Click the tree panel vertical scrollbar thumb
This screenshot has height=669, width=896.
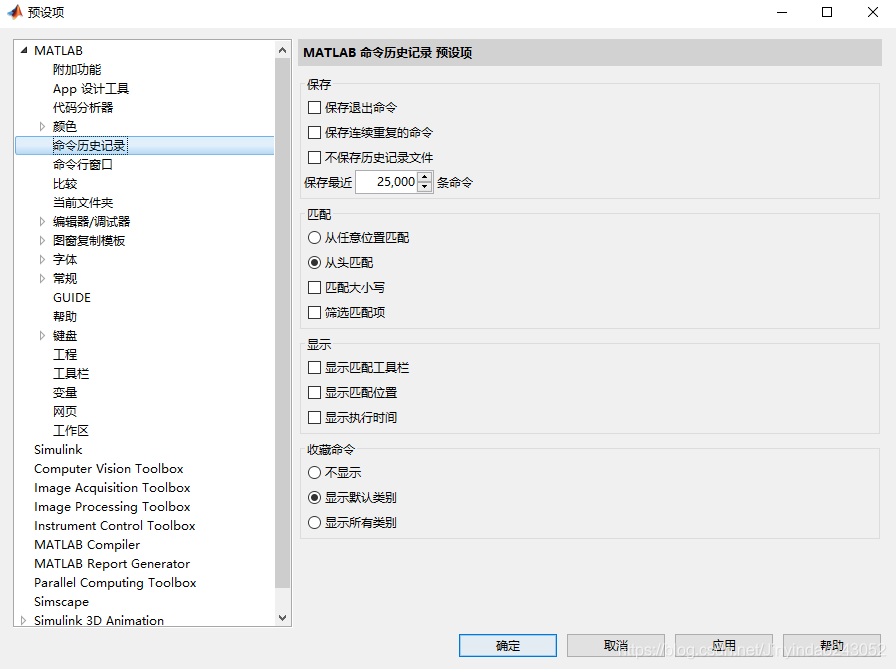point(282,323)
